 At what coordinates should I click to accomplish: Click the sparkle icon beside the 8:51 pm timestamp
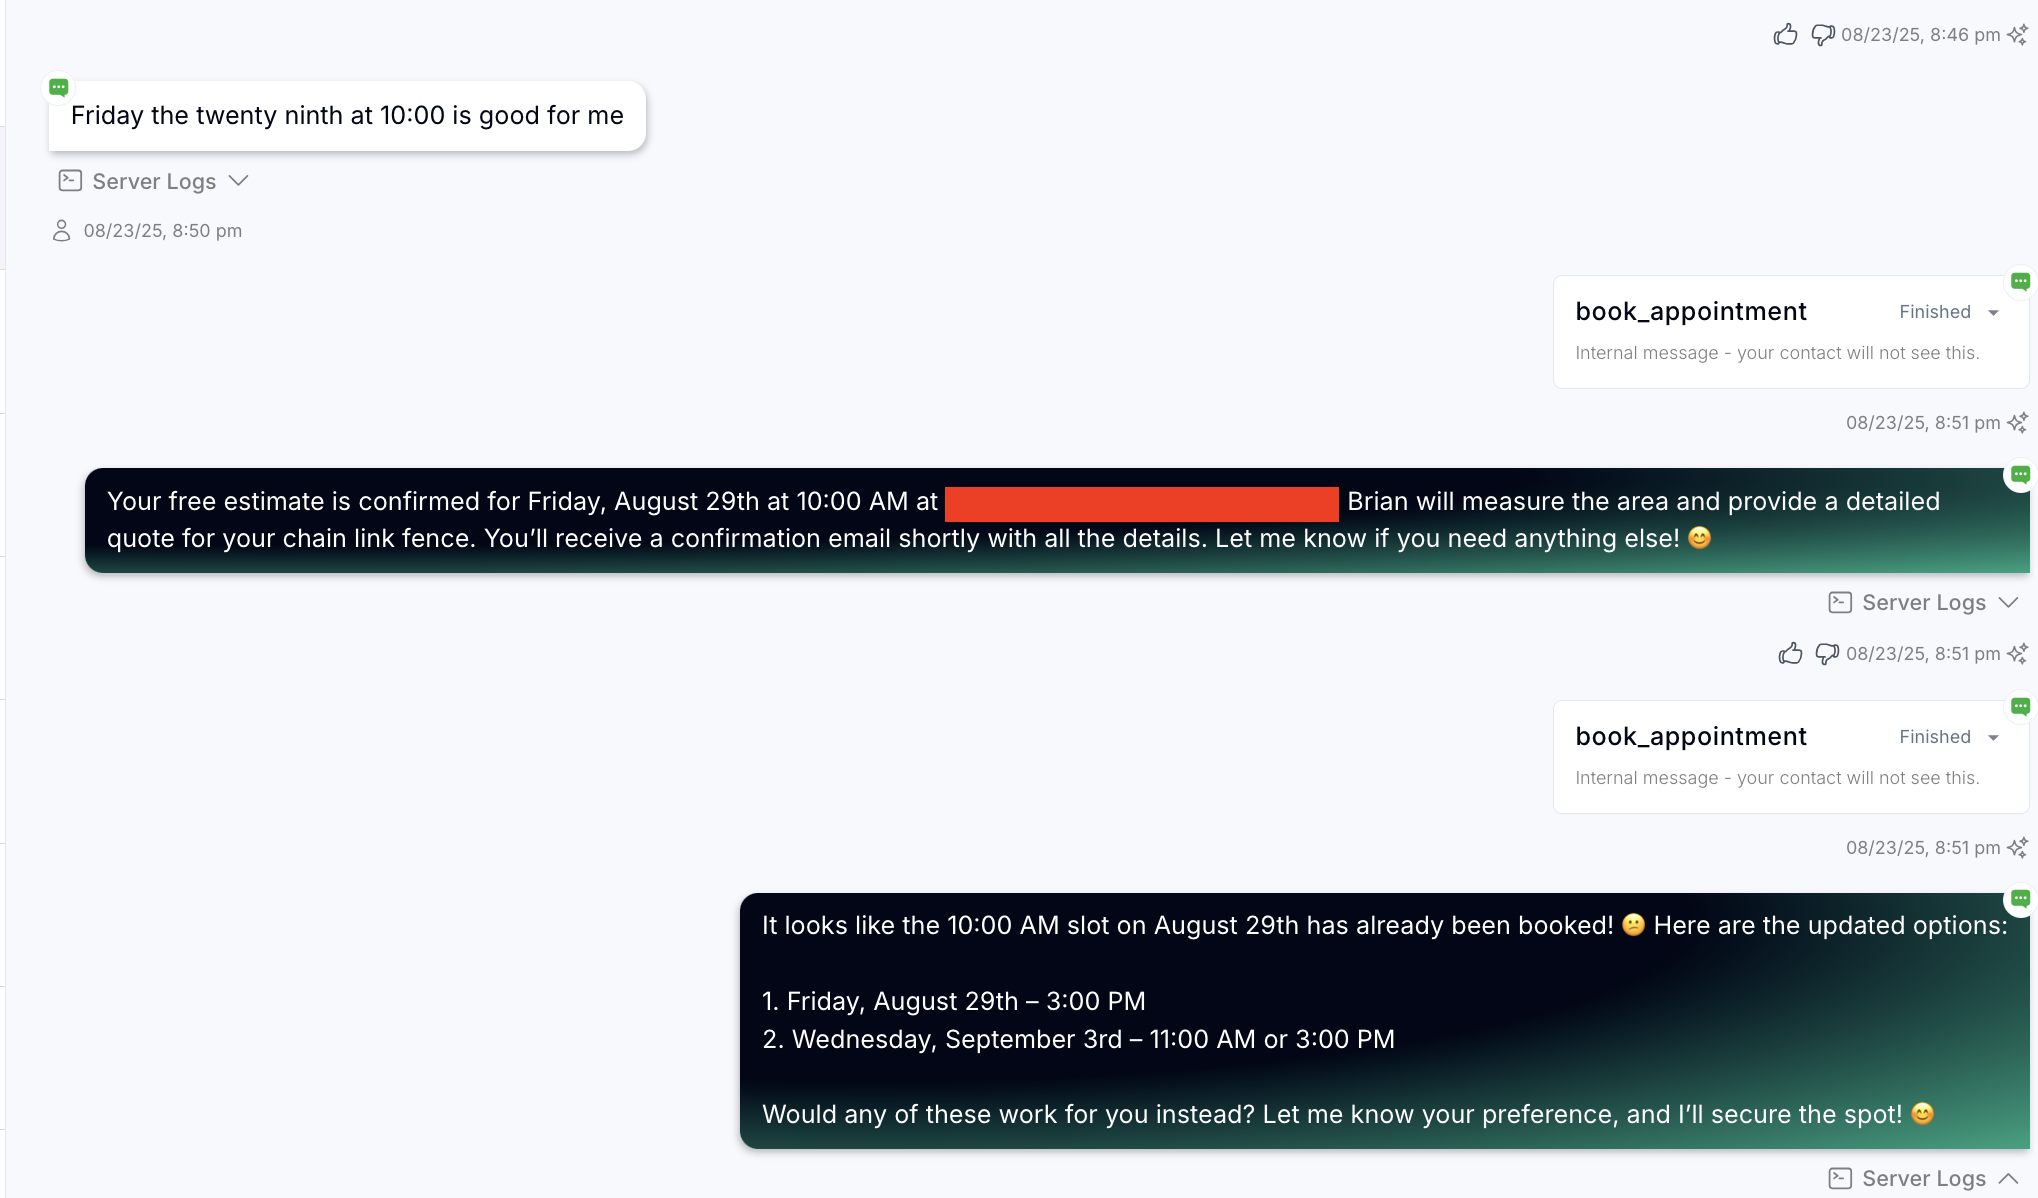pos(2018,422)
